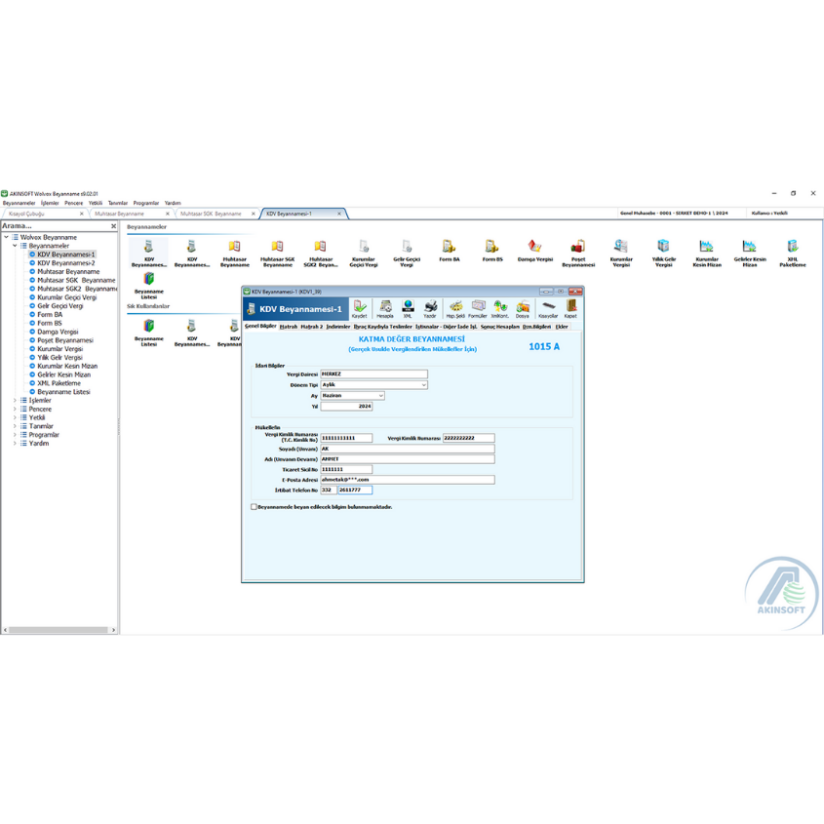This screenshot has height=824, width=824.
Task: Click the Kapat close icon in the dialog toolbar
Action: click(x=571, y=308)
